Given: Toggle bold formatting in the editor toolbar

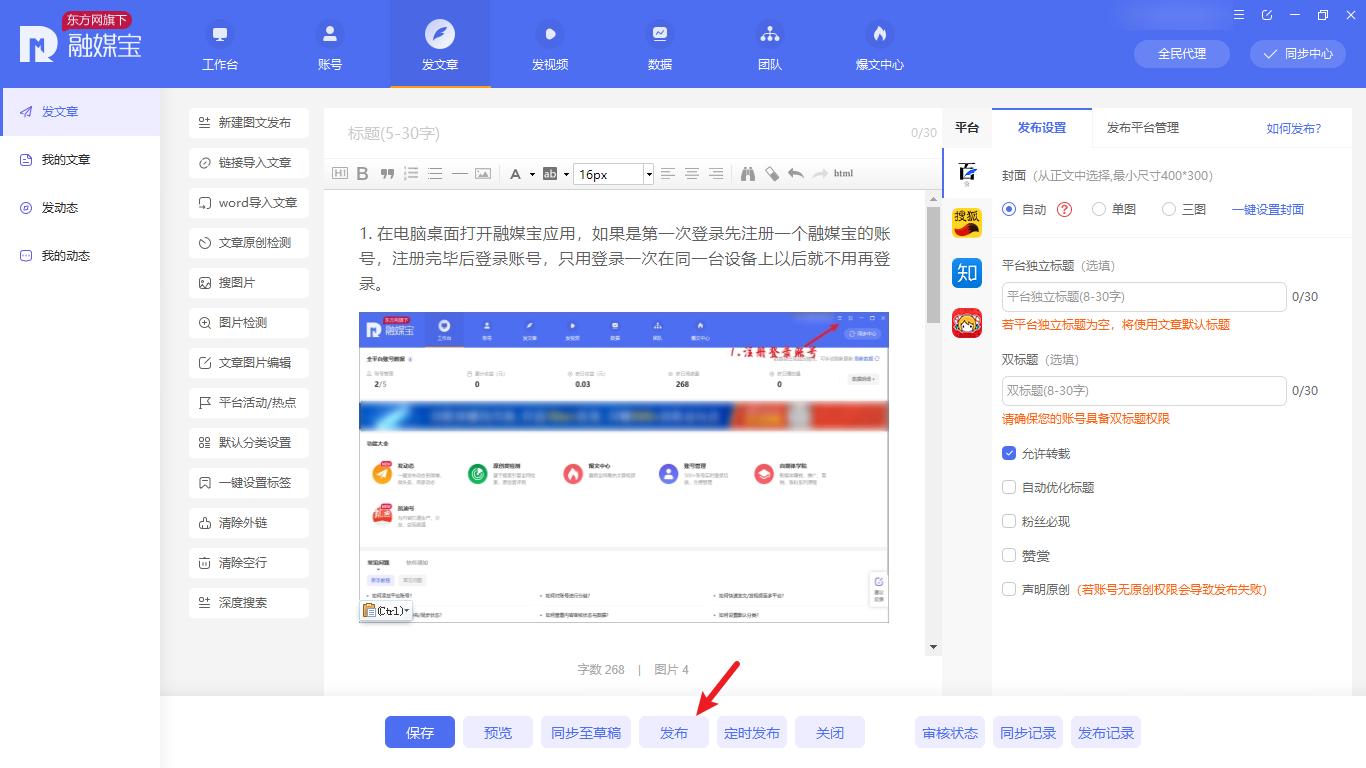Looking at the screenshot, I should 363,173.
